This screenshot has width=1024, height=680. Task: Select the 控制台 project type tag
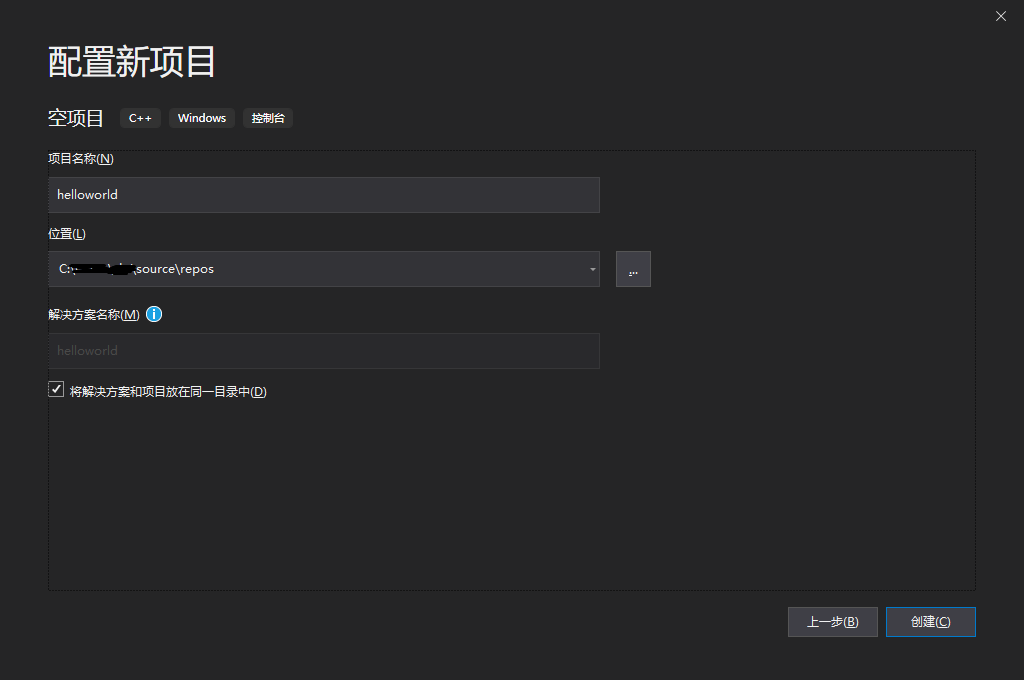(x=268, y=118)
